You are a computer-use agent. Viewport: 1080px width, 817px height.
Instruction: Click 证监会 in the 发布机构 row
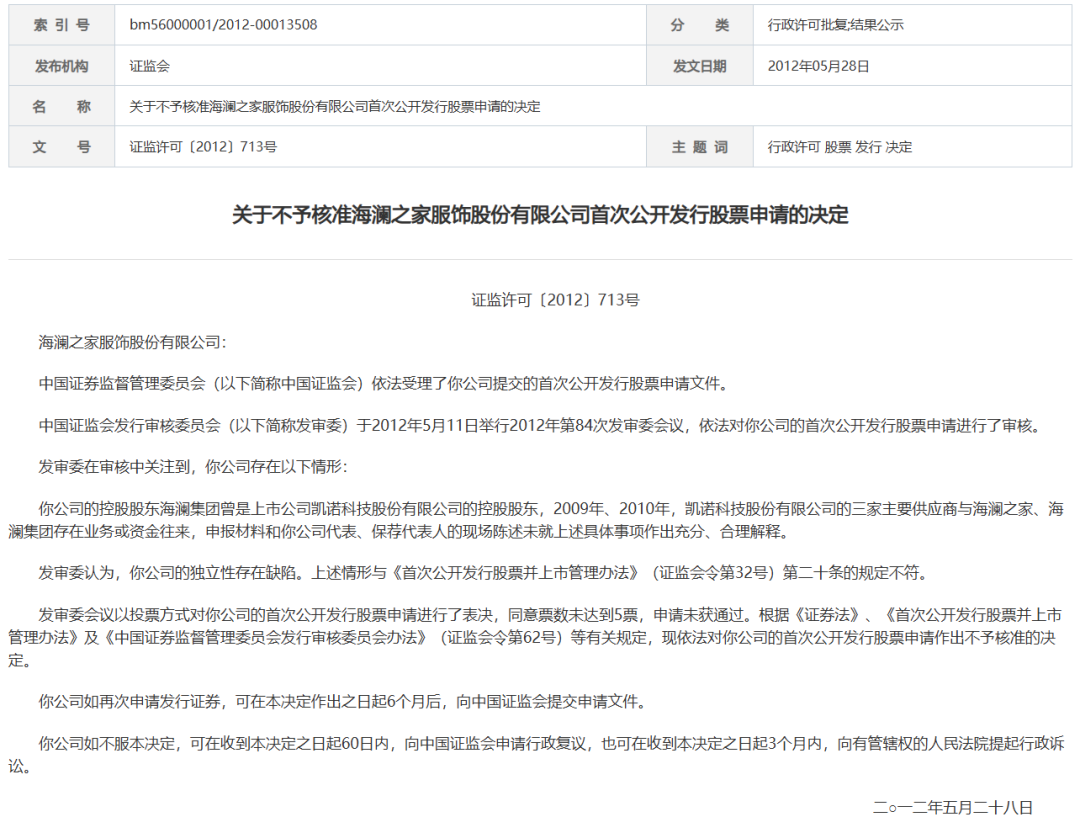[150, 66]
